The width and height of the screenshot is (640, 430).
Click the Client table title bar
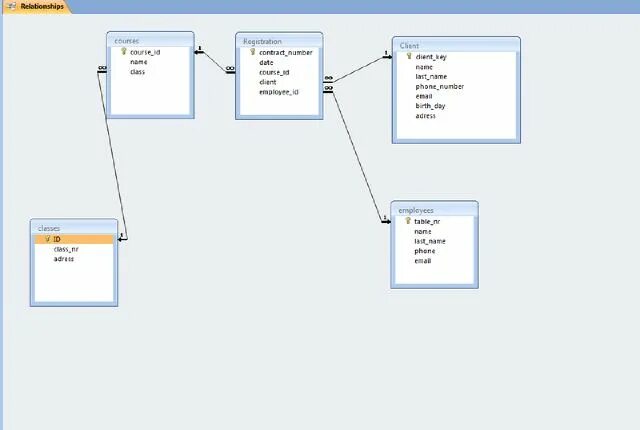coord(456,46)
